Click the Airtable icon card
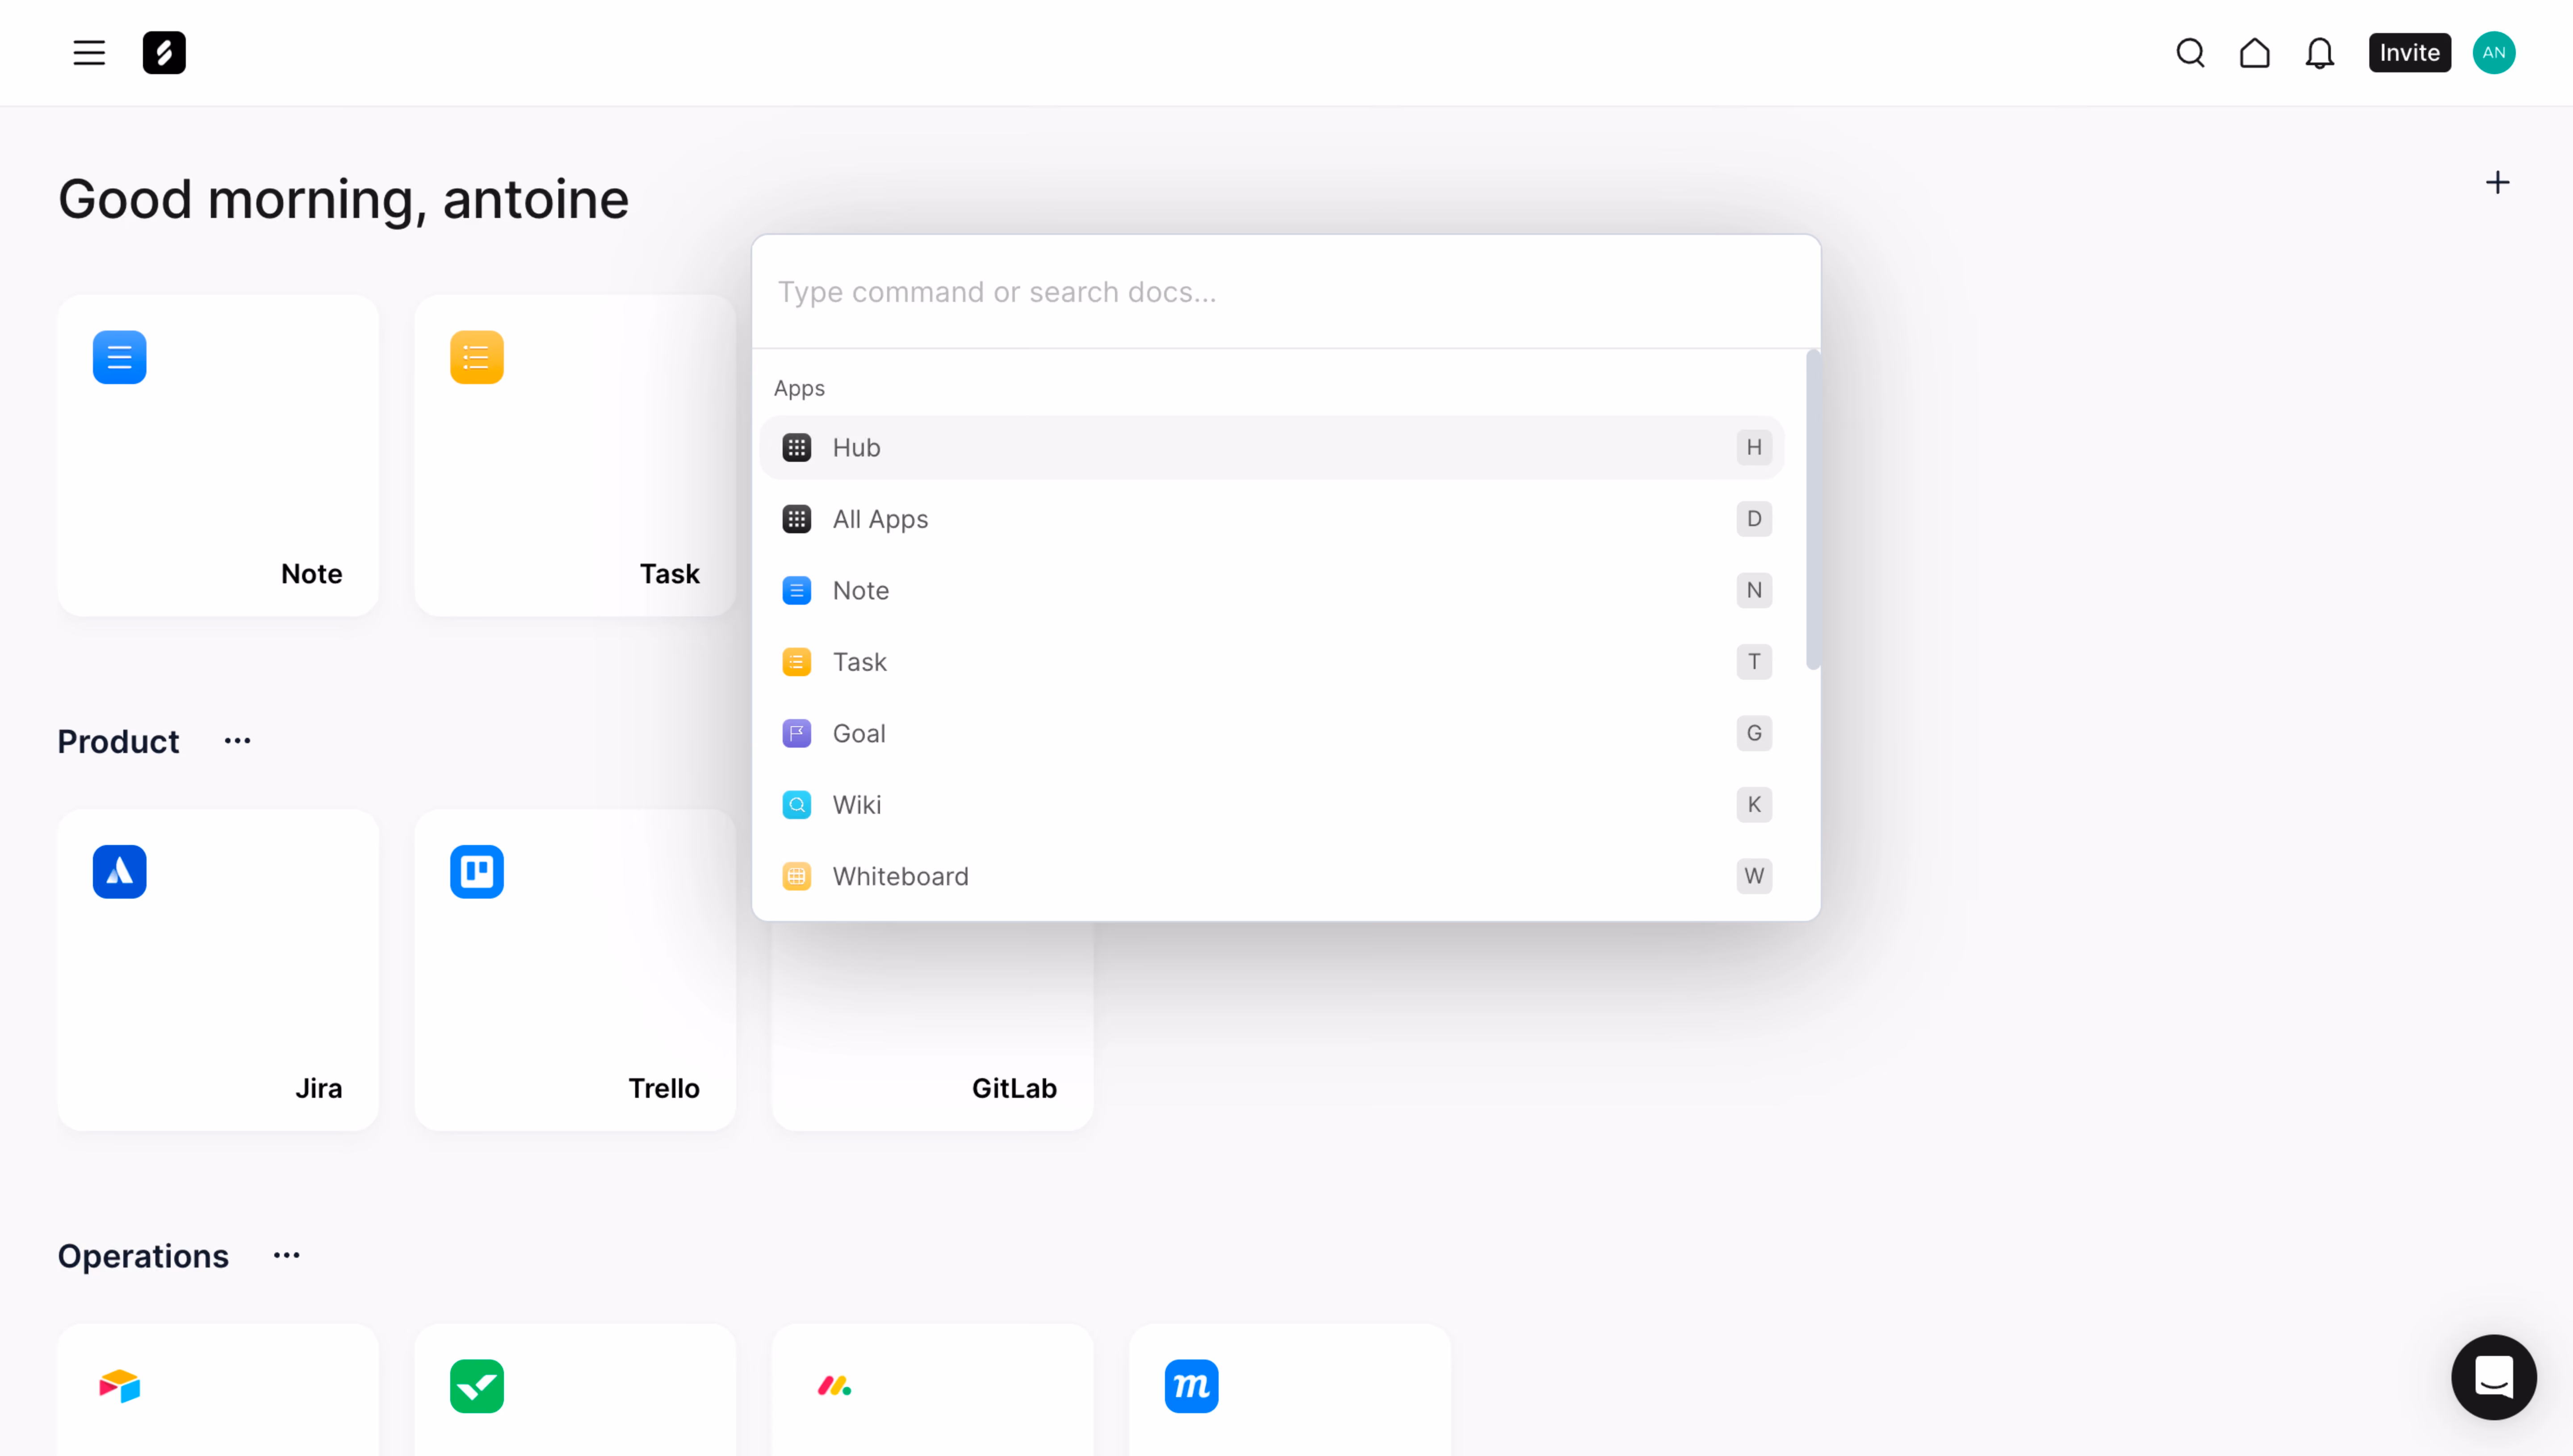 [x=218, y=1390]
